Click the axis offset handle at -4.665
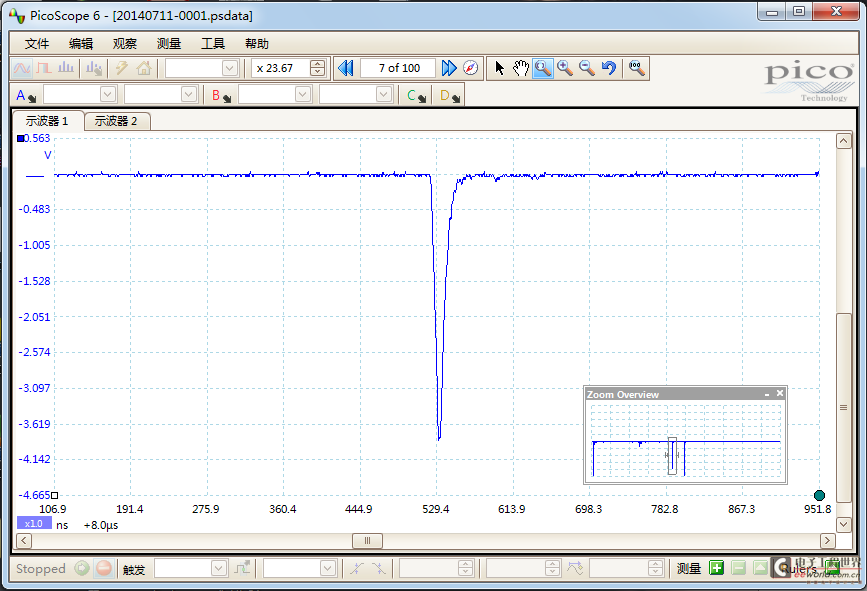This screenshot has width=867, height=591. [54, 495]
